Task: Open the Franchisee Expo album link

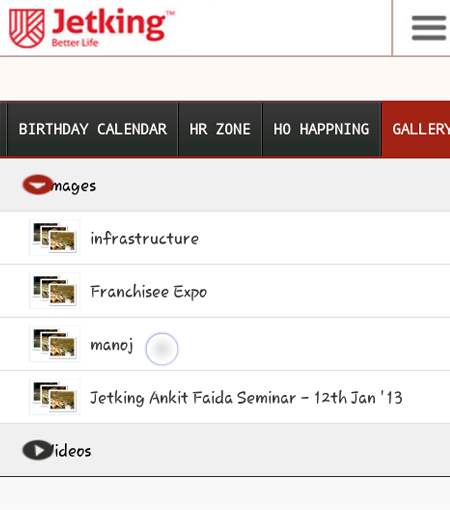Action: click(x=149, y=292)
